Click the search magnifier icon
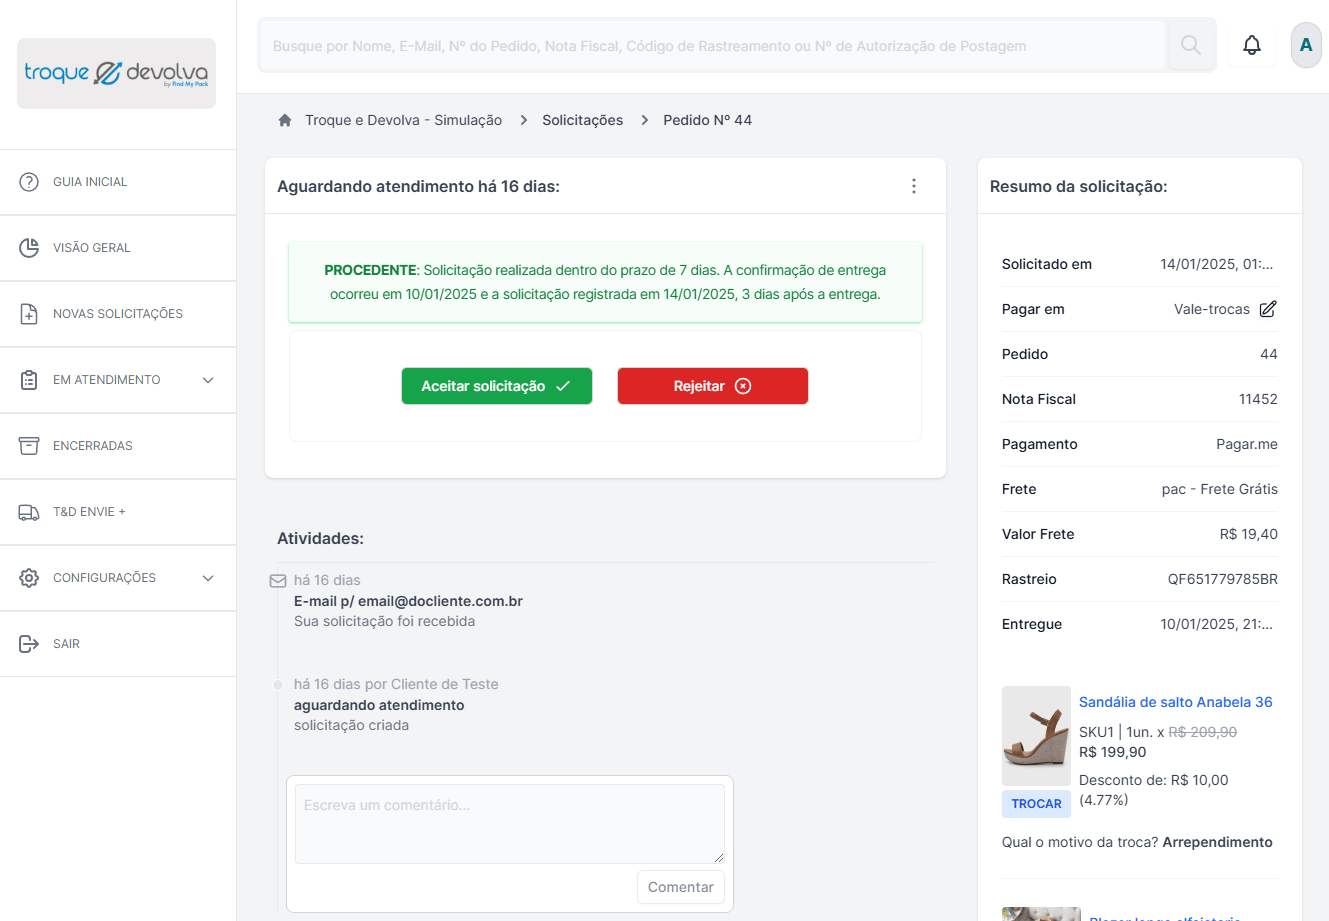 tap(1190, 44)
